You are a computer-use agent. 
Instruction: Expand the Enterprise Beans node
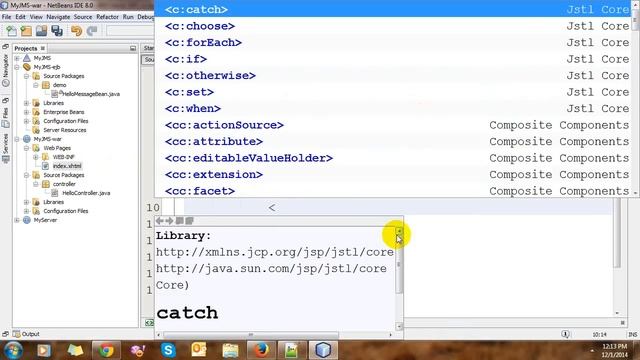(x=27, y=112)
